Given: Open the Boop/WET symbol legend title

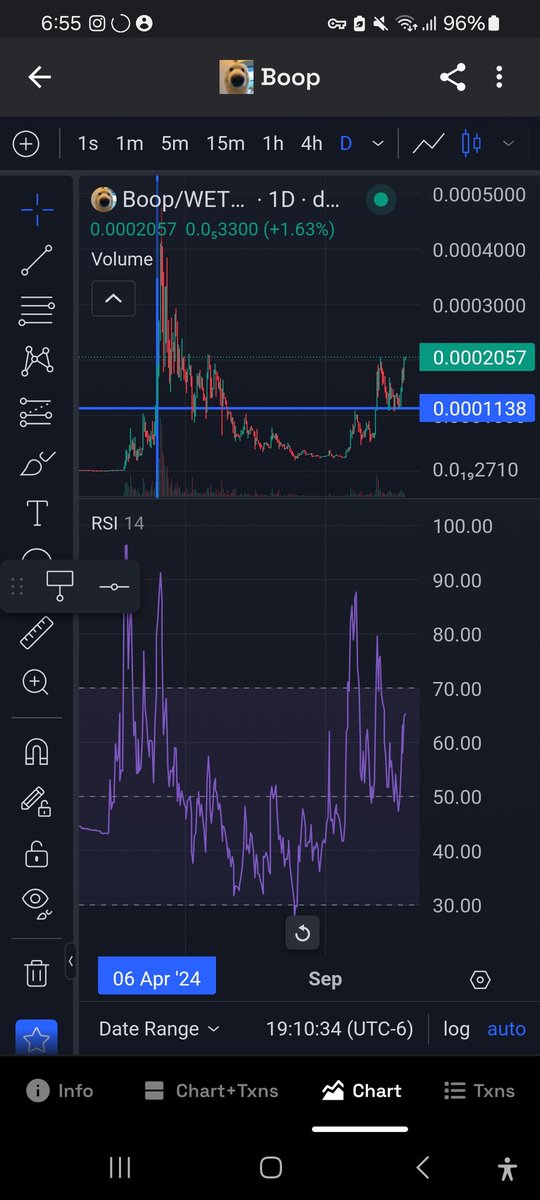Looking at the screenshot, I should pos(231,199).
